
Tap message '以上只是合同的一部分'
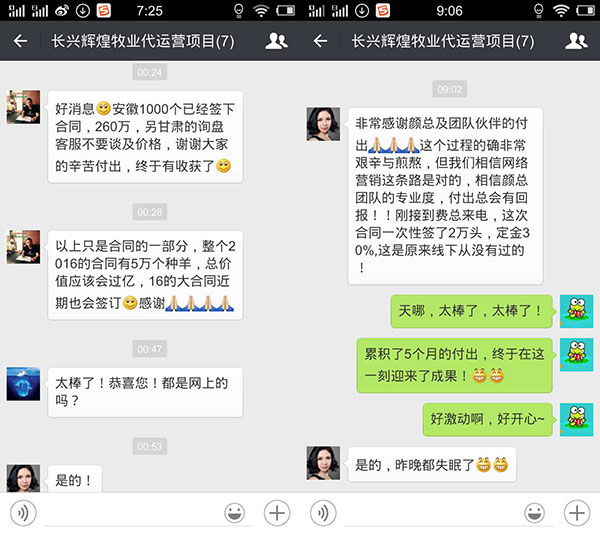145,275
